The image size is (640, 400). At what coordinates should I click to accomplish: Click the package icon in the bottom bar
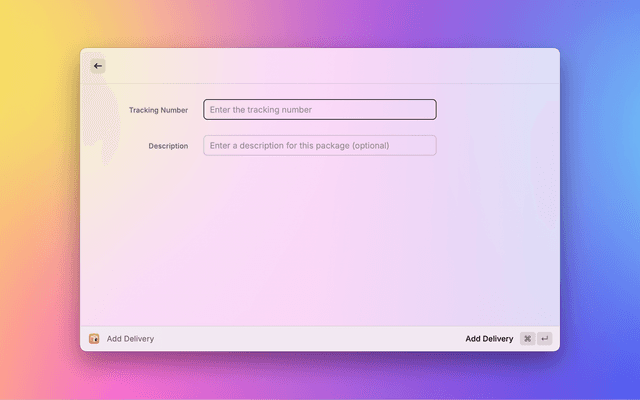[94, 339]
